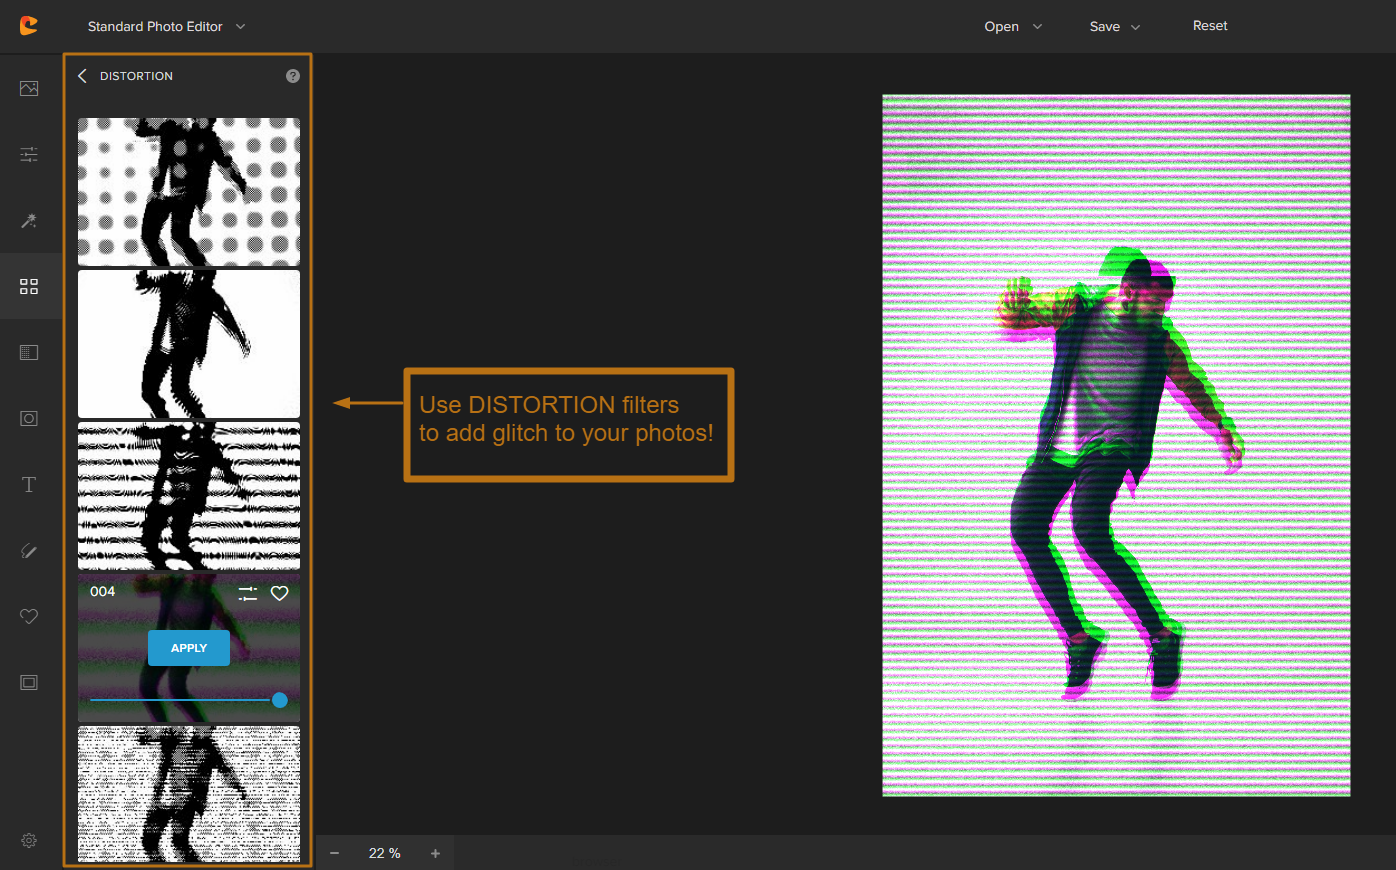Open Favorites heart in sidebar
The image size is (1396, 870).
[29, 616]
